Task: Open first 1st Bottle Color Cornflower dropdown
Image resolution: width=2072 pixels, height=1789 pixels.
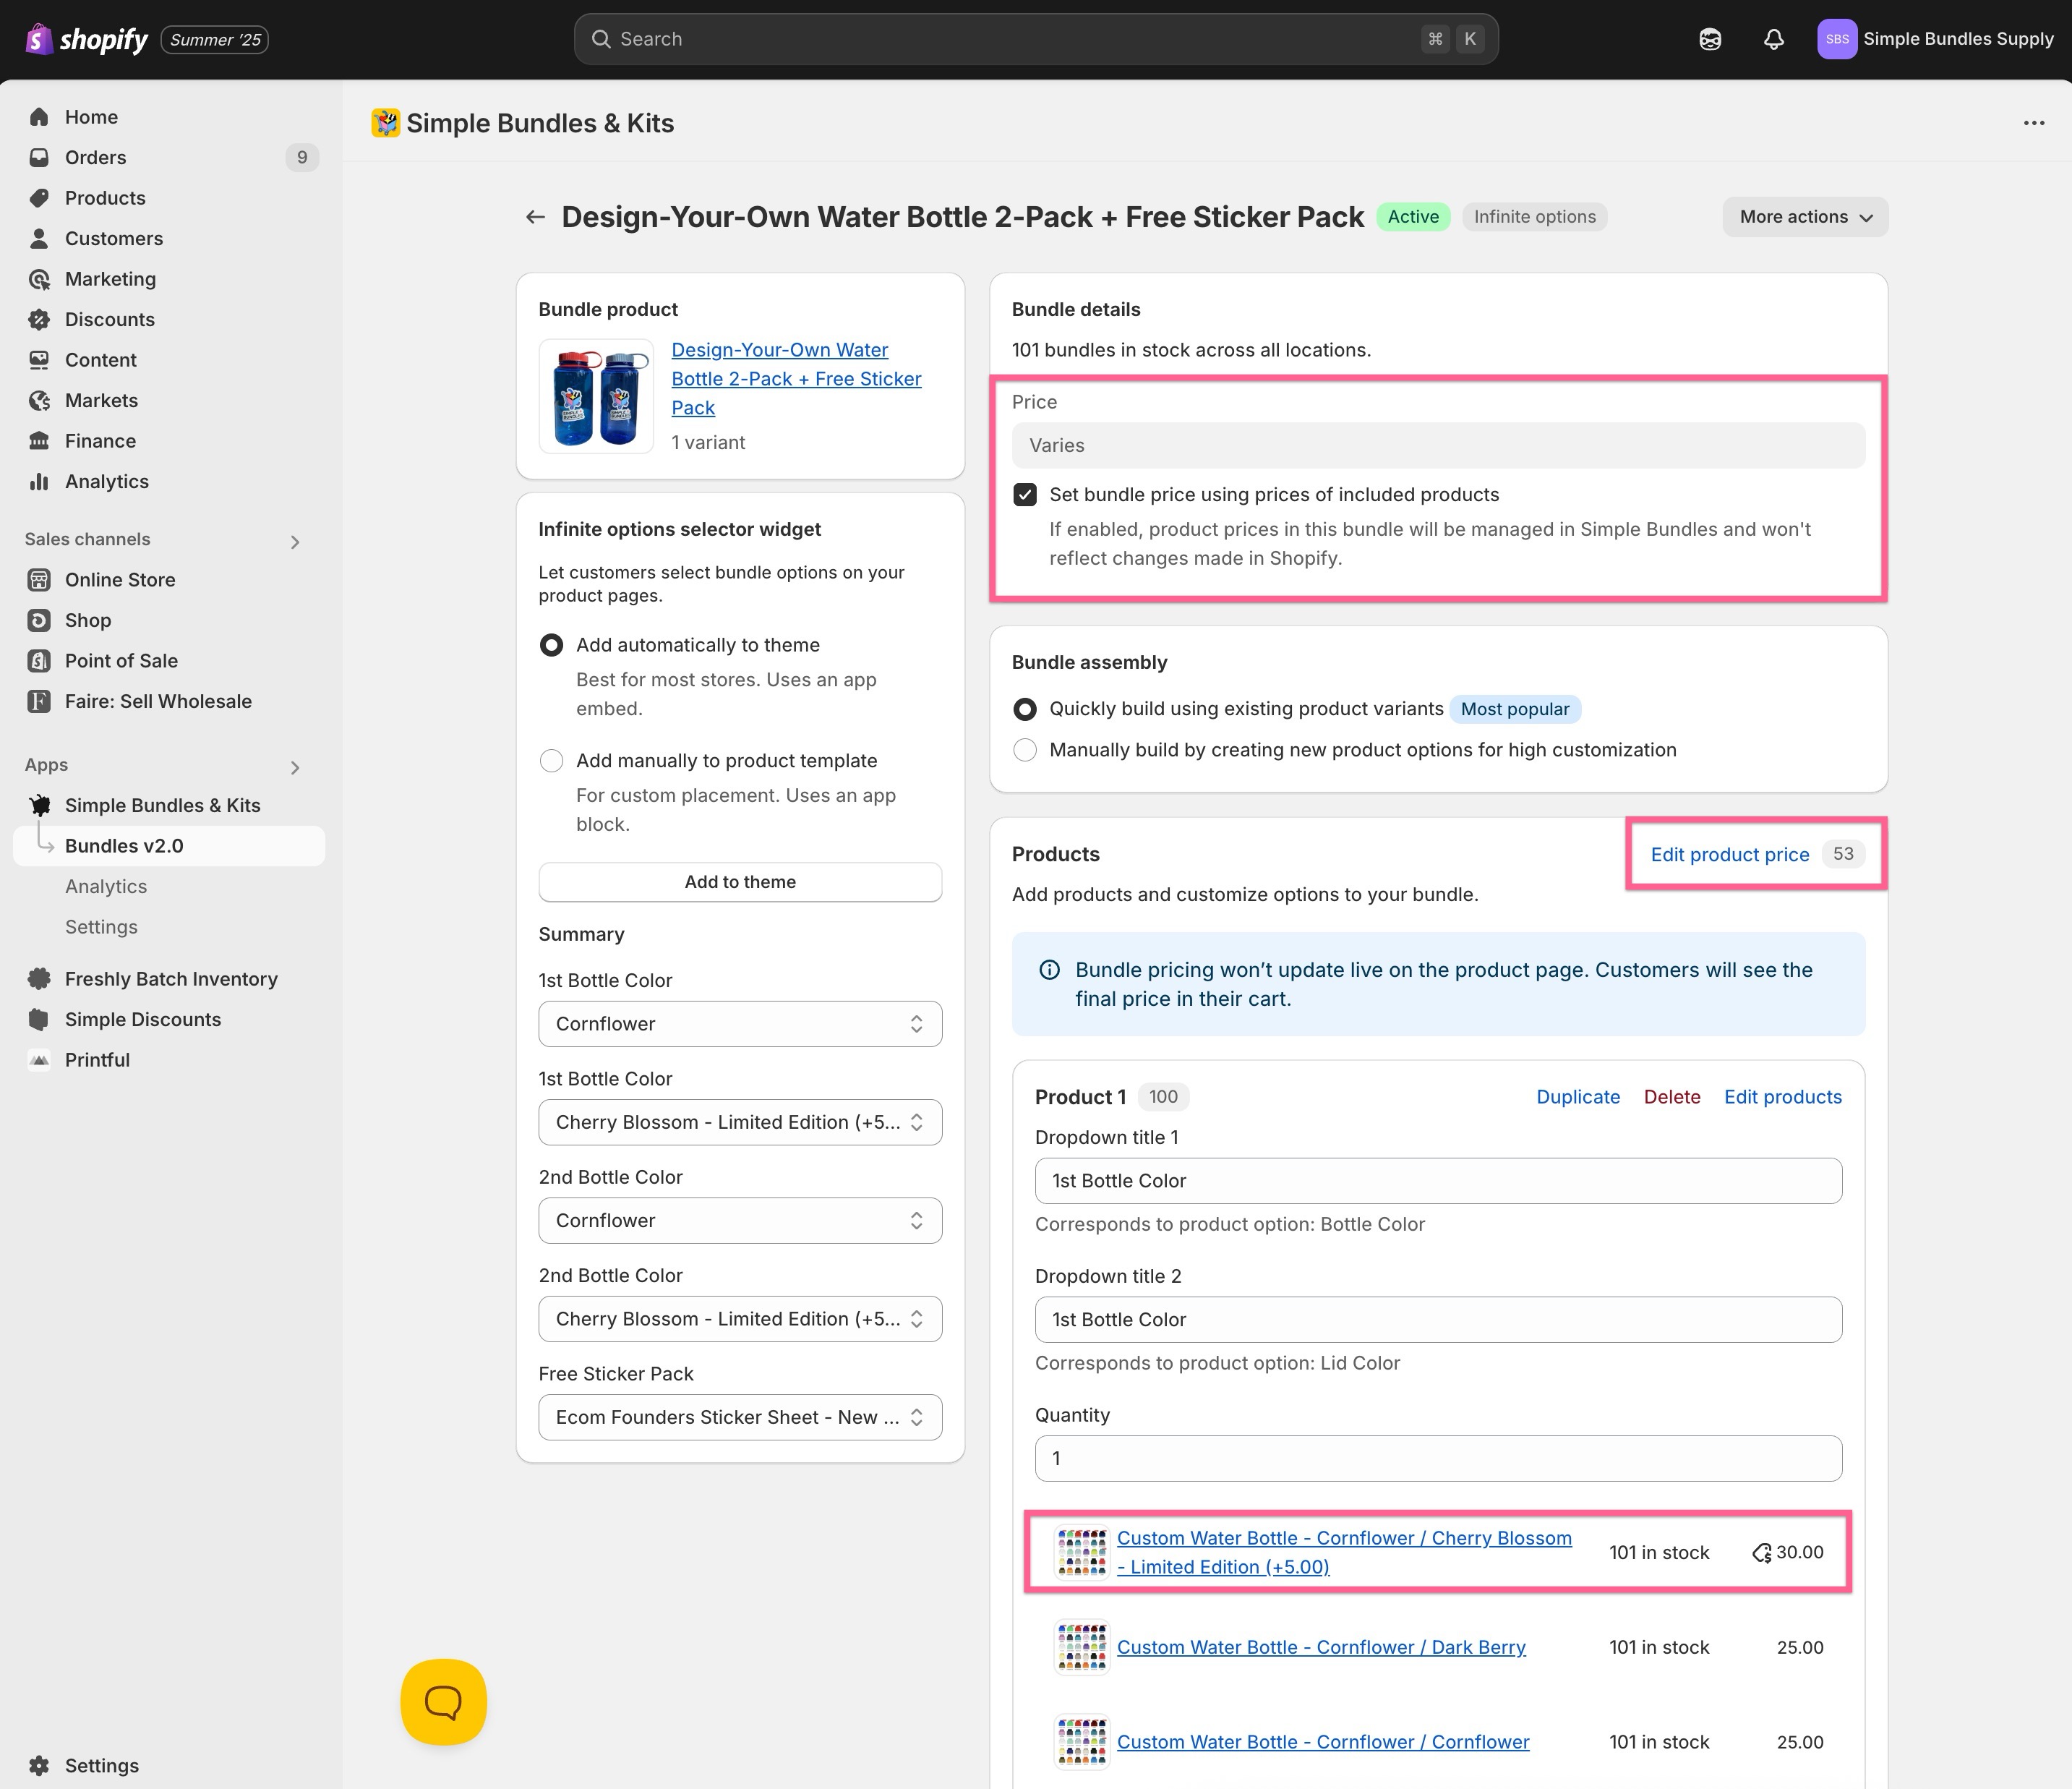Action: coord(740,1024)
